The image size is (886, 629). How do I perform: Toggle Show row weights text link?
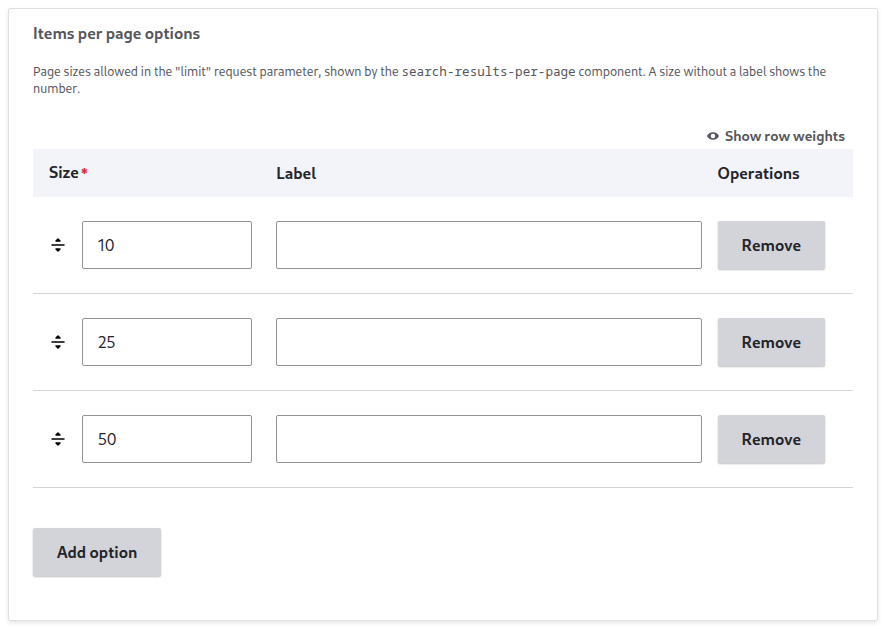784,136
